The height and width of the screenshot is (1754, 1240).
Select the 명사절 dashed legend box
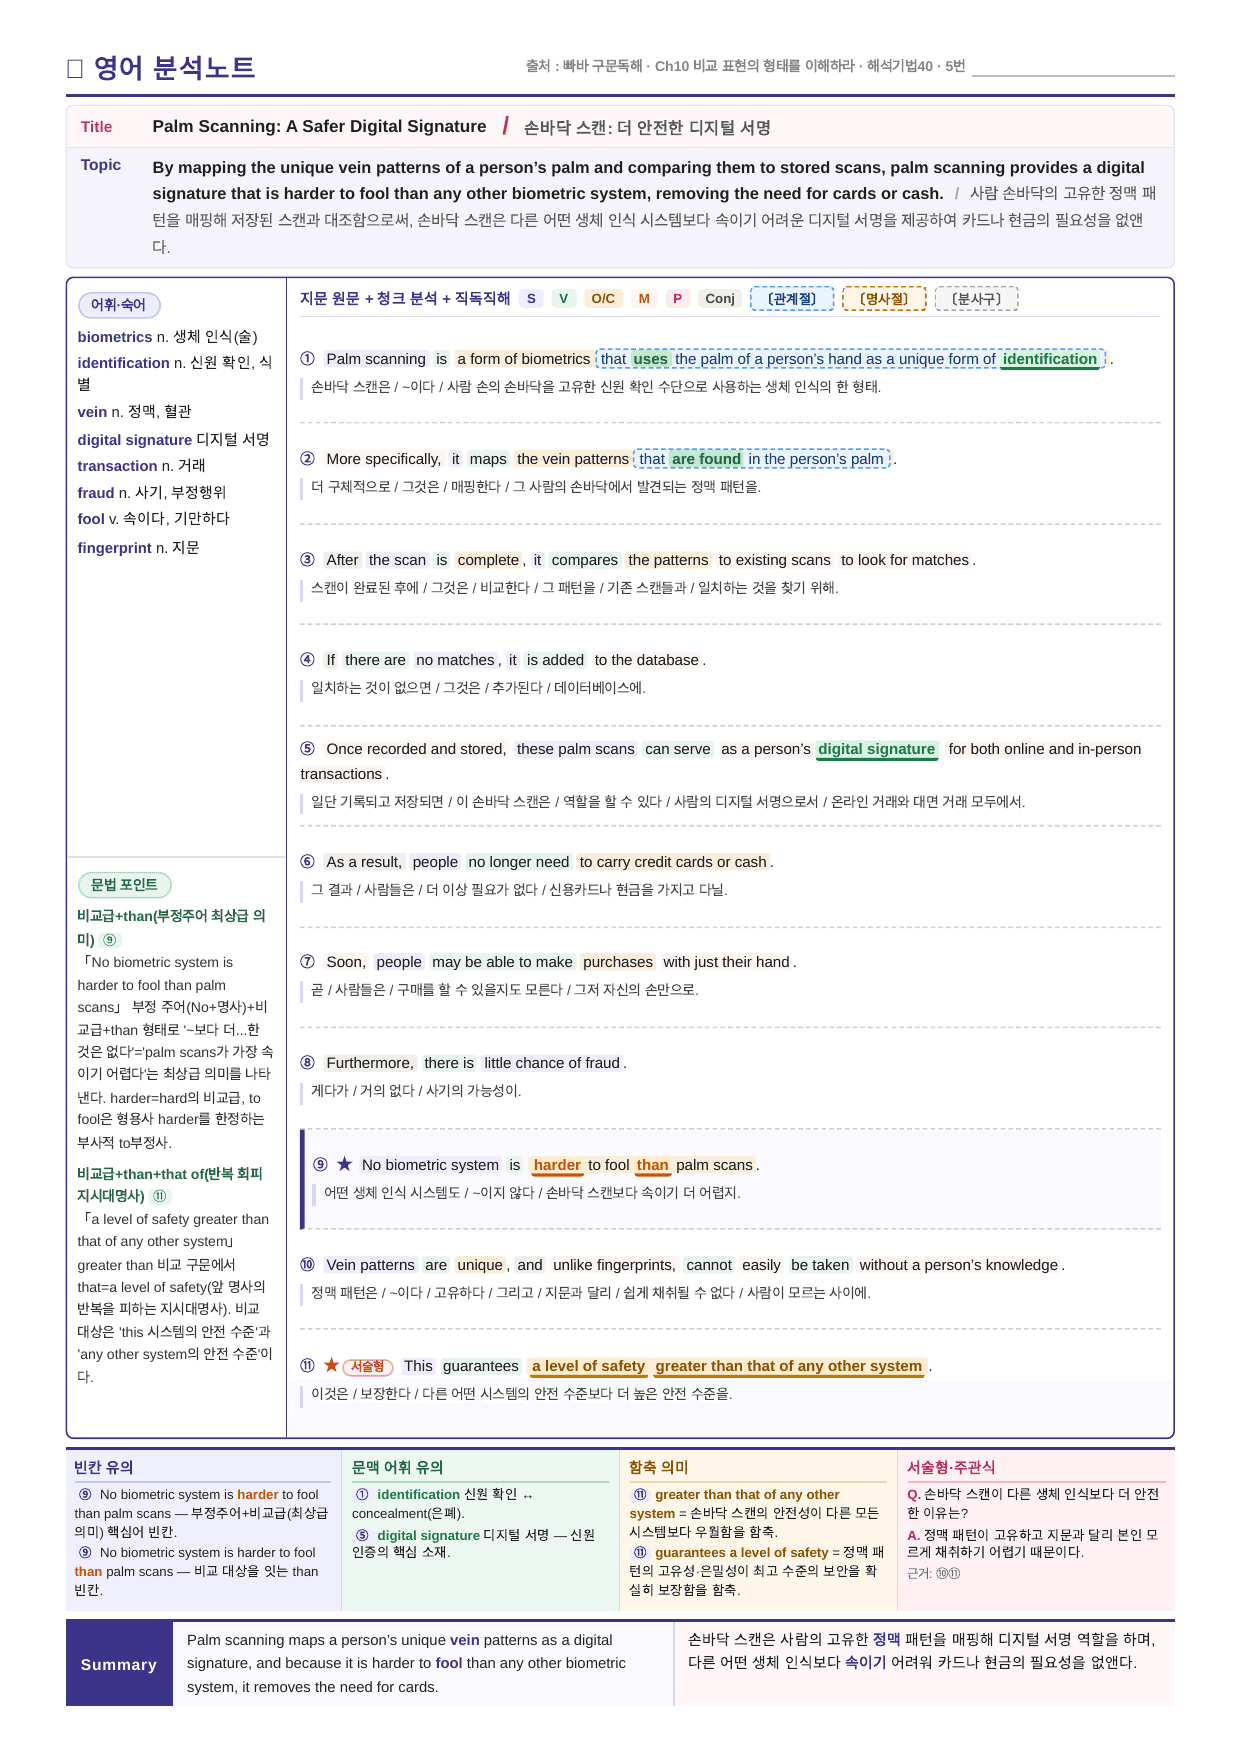[884, 298]
